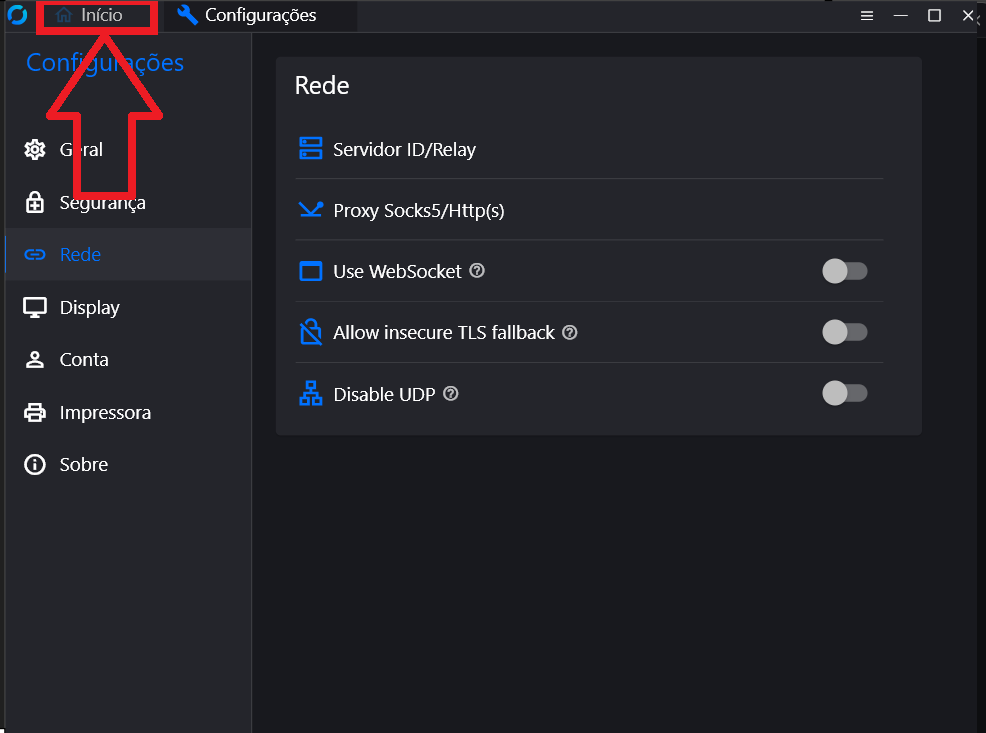Image resolution: width=986 pixels, height=733 pixels.
Task: Click help icon beside Disable UDP
Action: (451, 394)
